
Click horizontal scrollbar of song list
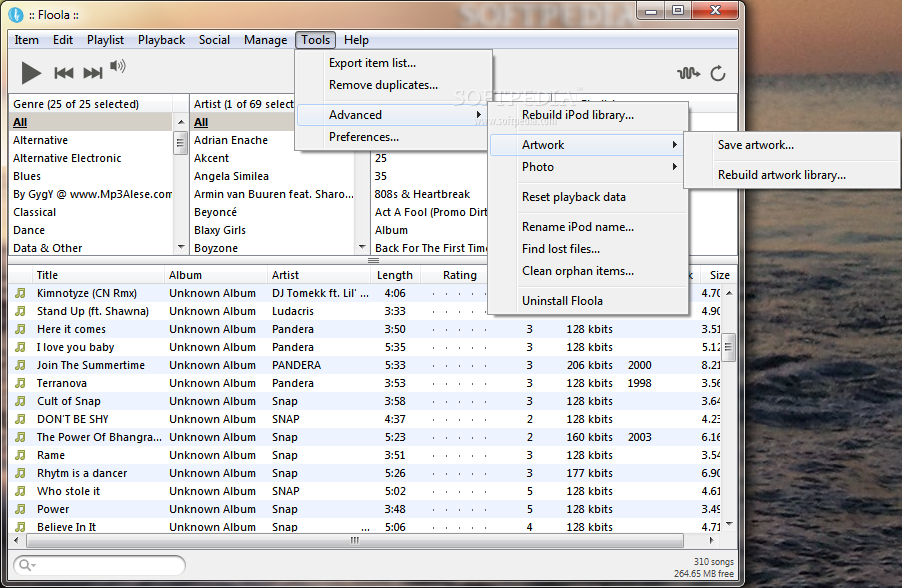coord(355,540)
